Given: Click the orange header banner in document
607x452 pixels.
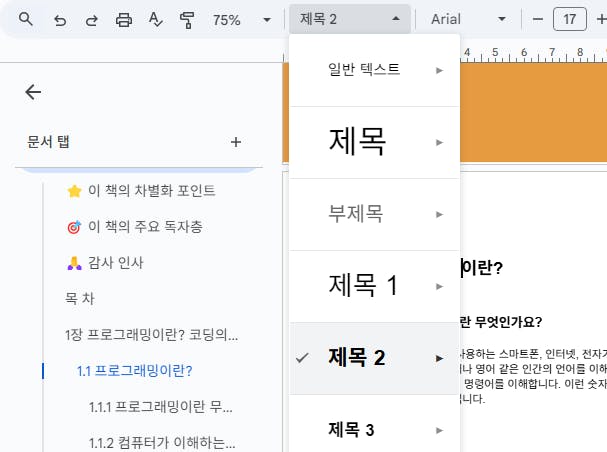Looking at the screenshot, I should [x=533, y=112].
